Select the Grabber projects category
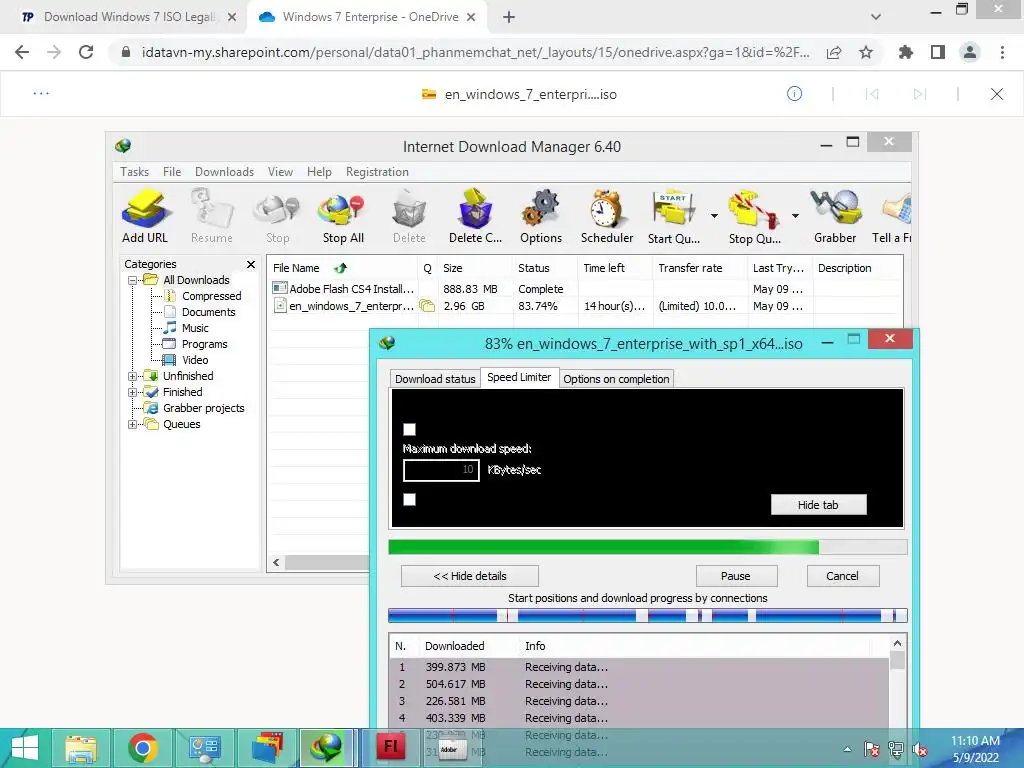 tap(203, 408)
